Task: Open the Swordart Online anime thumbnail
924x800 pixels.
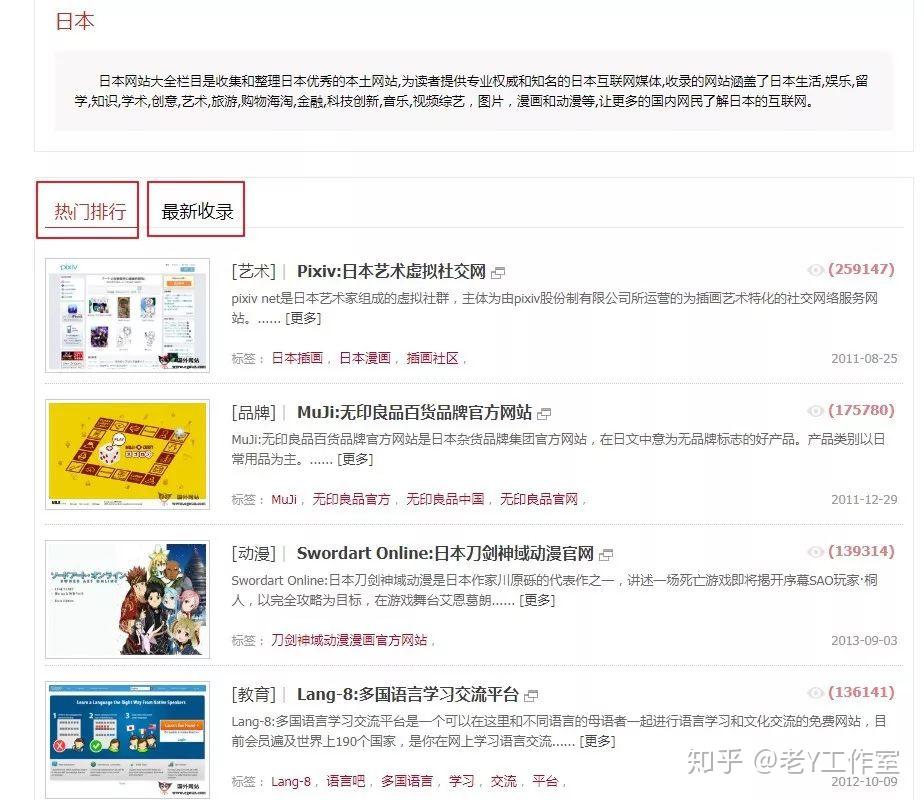Action: click(128, 598)
